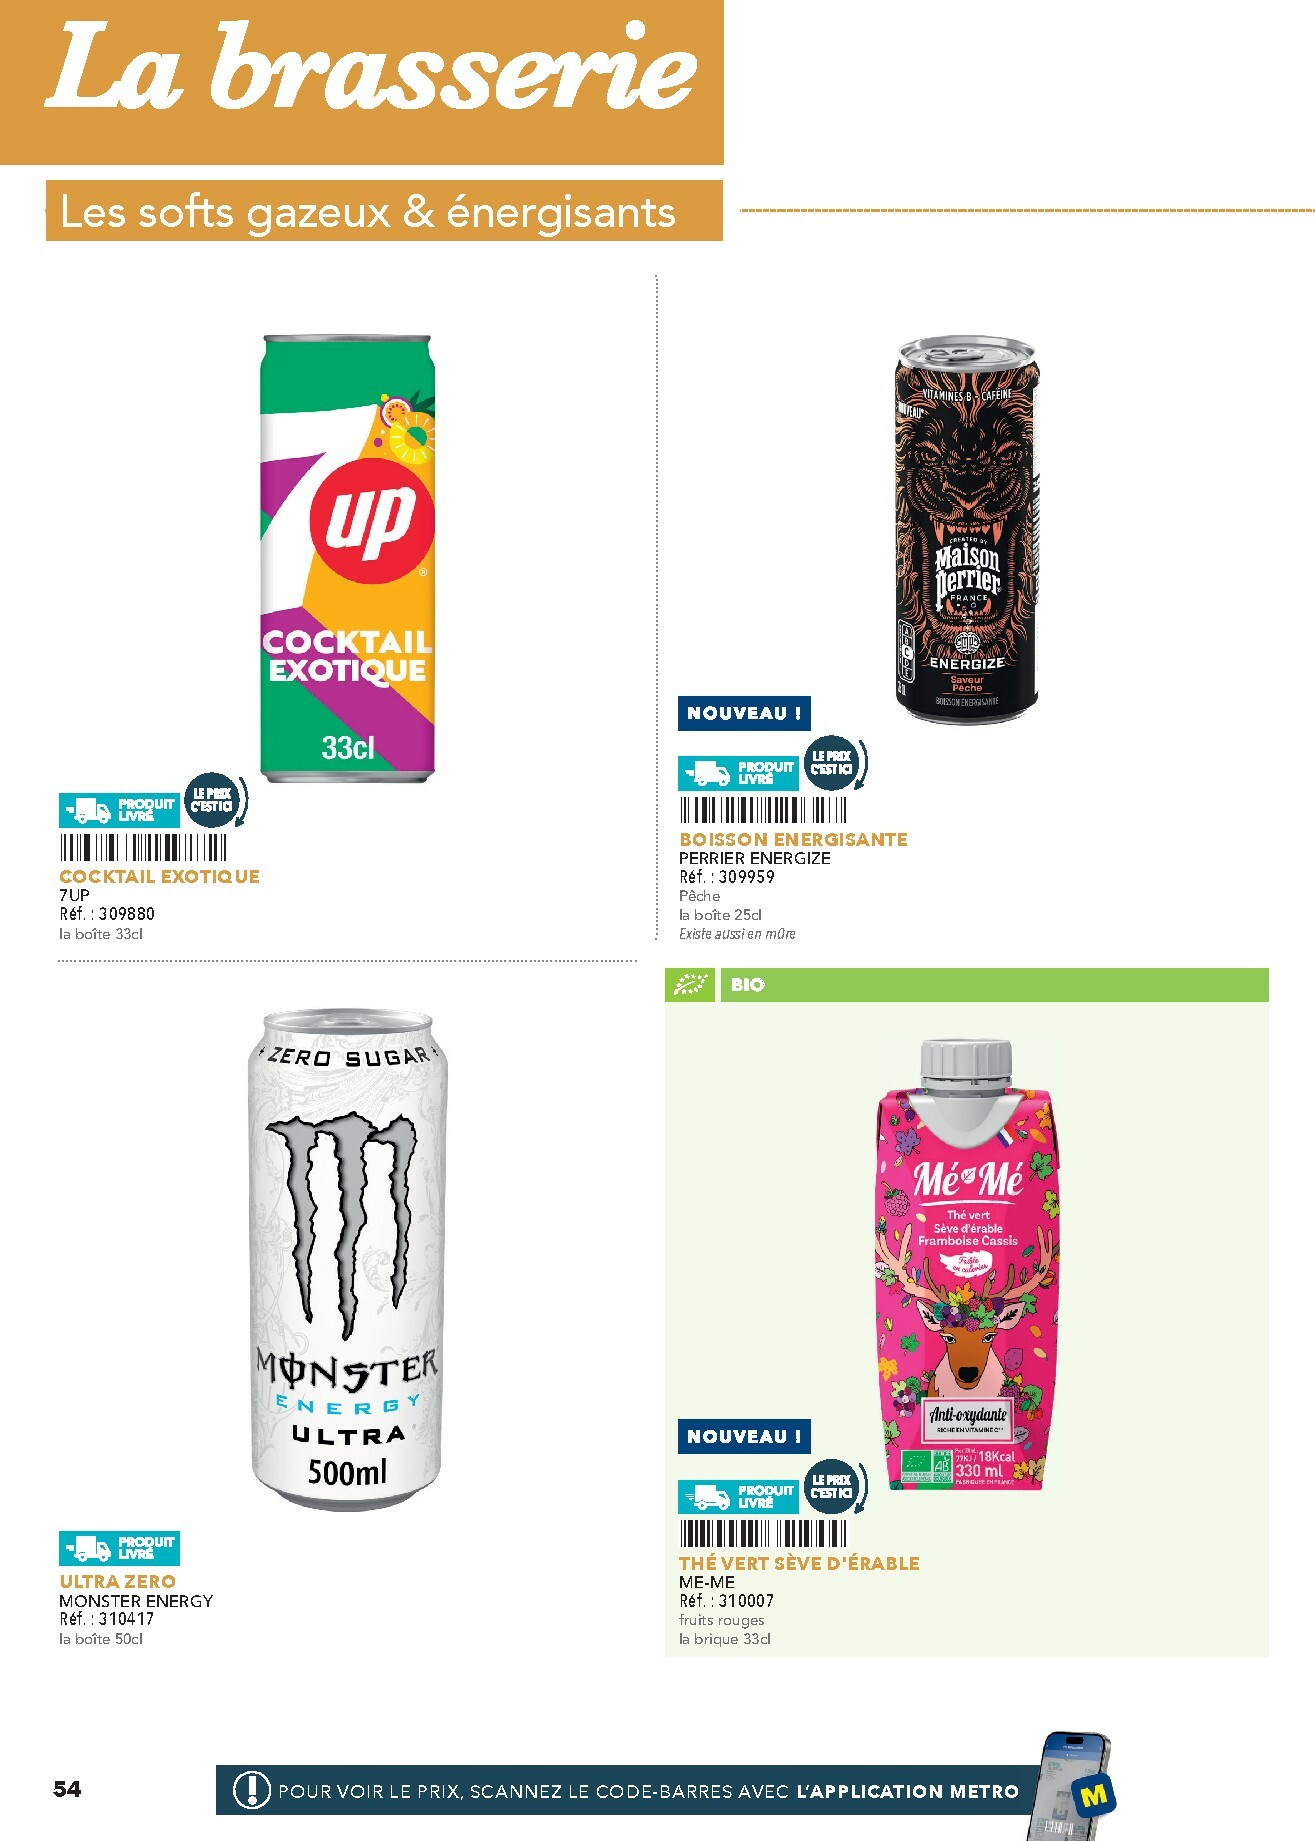Click the Nouveau badge above Thé Vert Sève d'Érable
Image resolution: width=1315 pixels, height=1841 pixels.
(744, 1437)
